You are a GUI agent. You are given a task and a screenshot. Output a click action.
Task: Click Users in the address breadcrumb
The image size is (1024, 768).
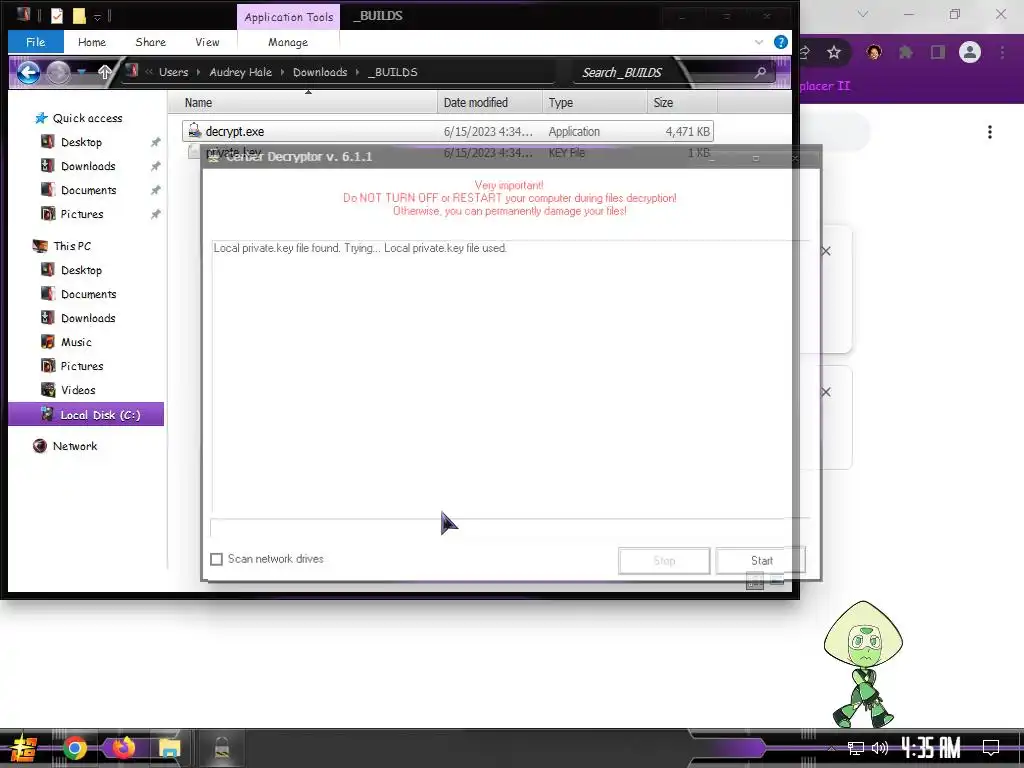(x=173, y=72)
